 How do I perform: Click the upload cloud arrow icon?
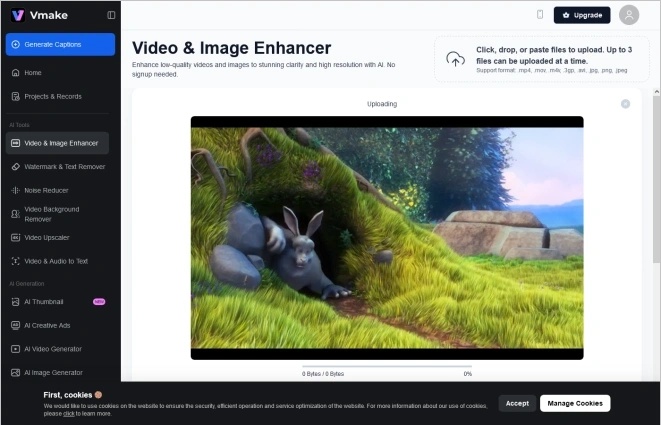click(455, 59)
